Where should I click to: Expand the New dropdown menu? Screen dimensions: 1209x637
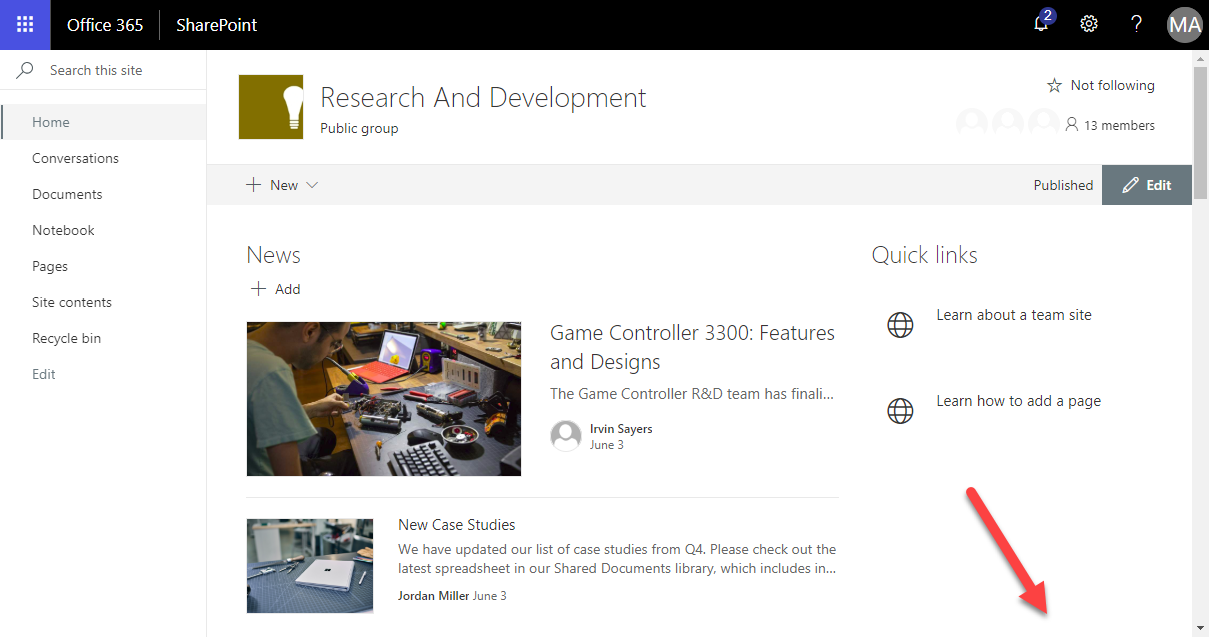pyautogui.click(x=283, y=185)
